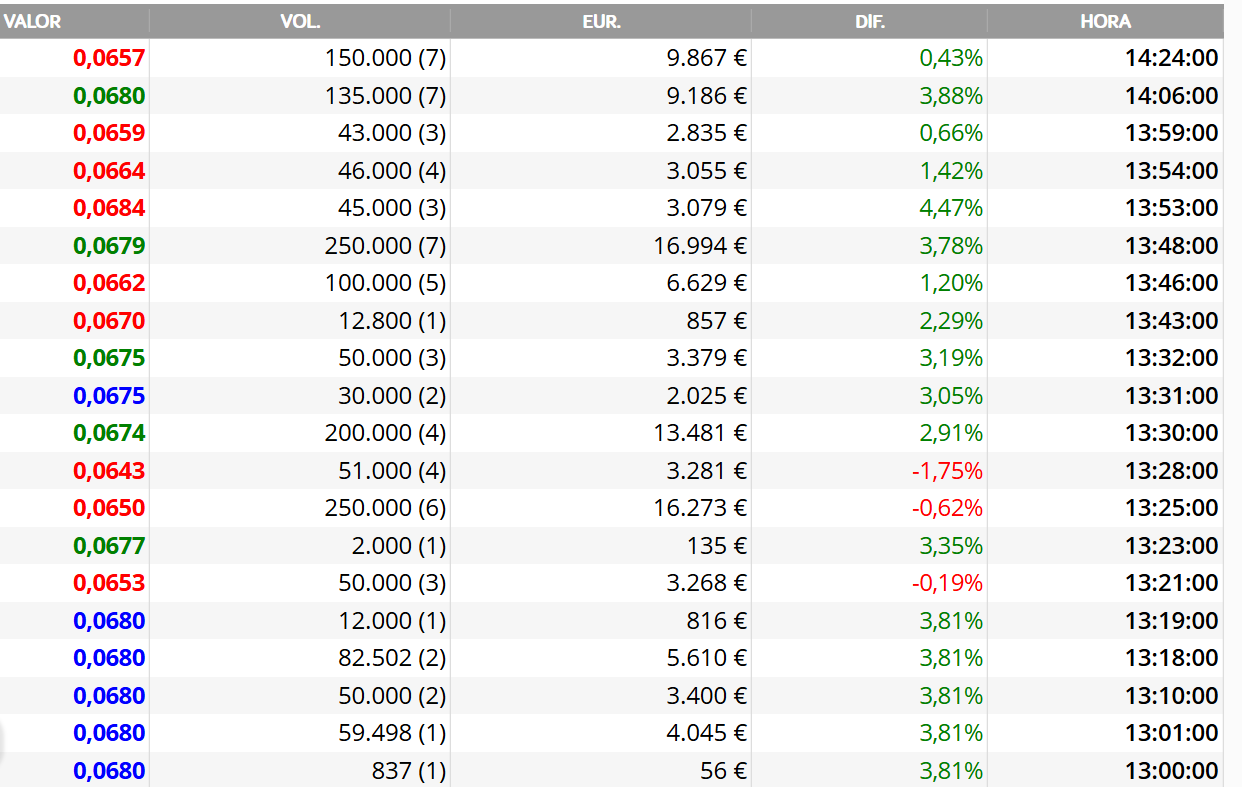Screen dimensions: 1242x787
Task: Select the 12.800 (1) volume cell
Action: (392, 320)
